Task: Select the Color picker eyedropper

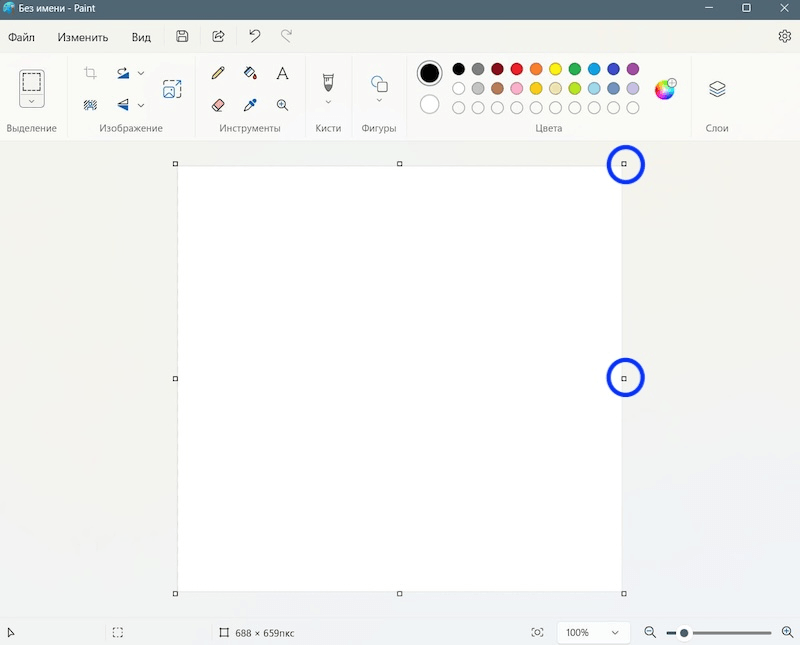Action: (250, 104)
